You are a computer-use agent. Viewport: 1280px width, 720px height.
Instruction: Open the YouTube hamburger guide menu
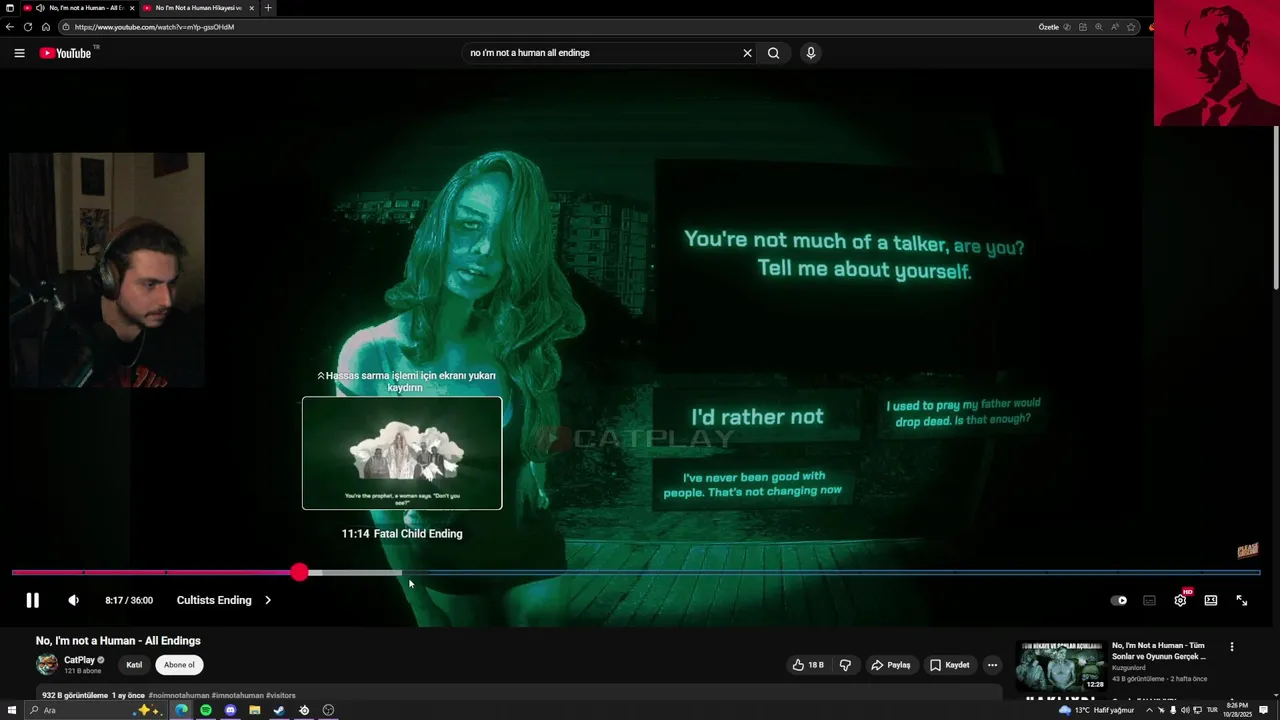pos(19,53)
